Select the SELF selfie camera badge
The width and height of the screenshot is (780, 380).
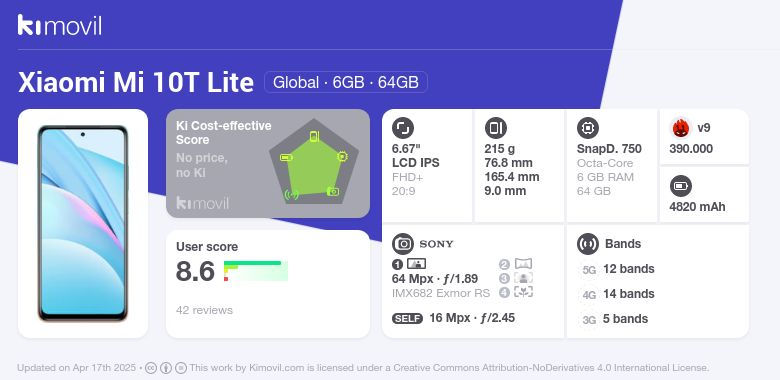click(x=407, y=318)
